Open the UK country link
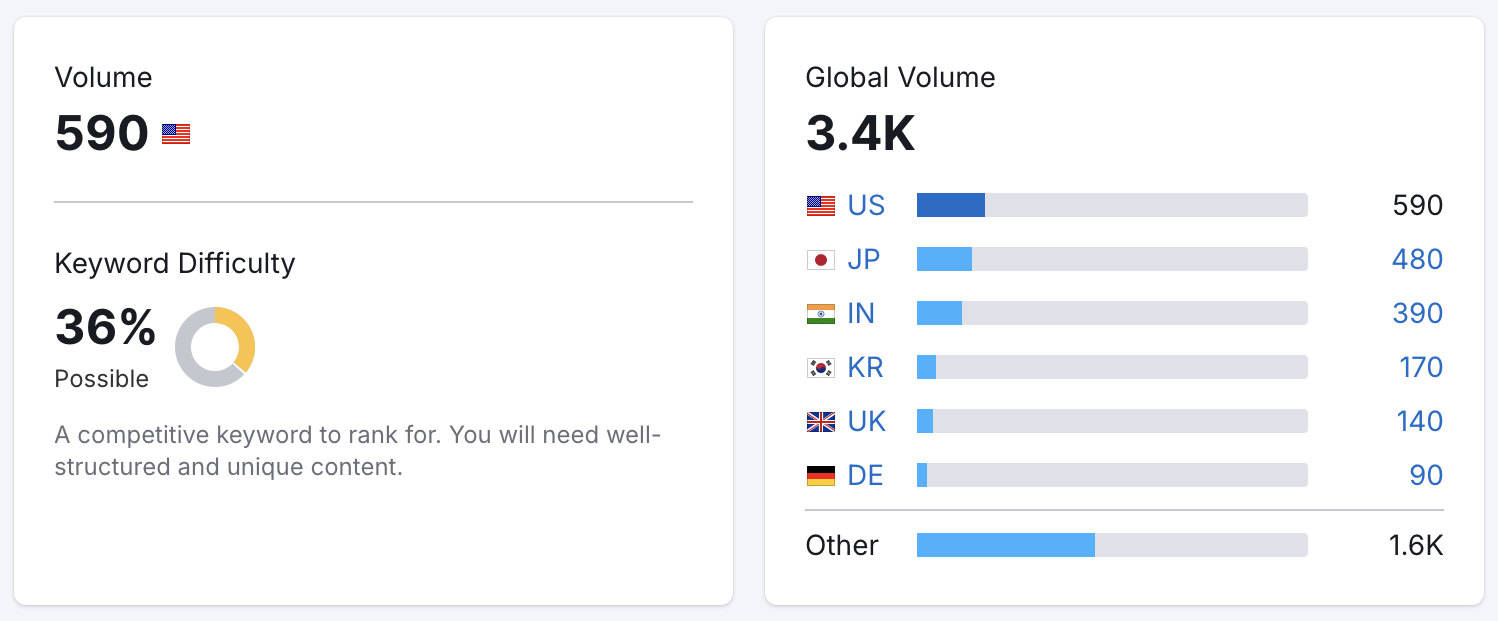The height and width of the screenshot is (621, 1498). (867, 422)
